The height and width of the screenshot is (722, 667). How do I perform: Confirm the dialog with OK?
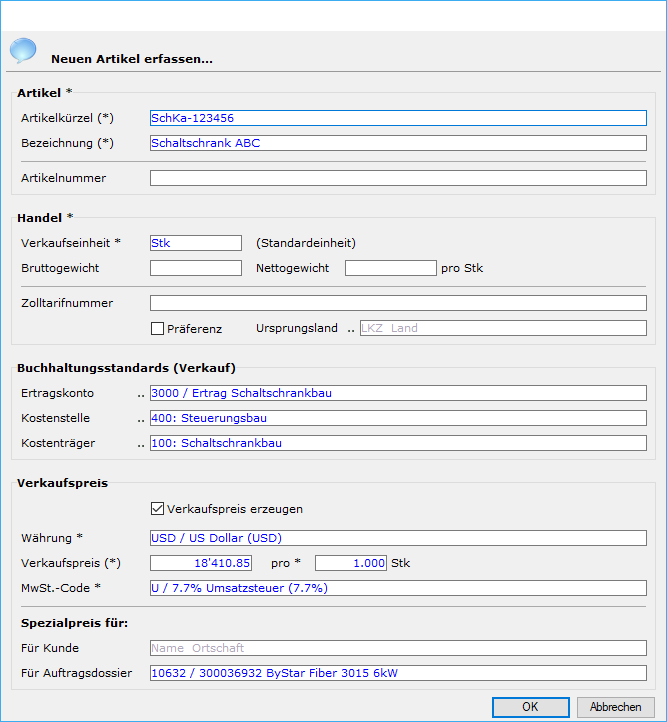click(x=530, y=707)
